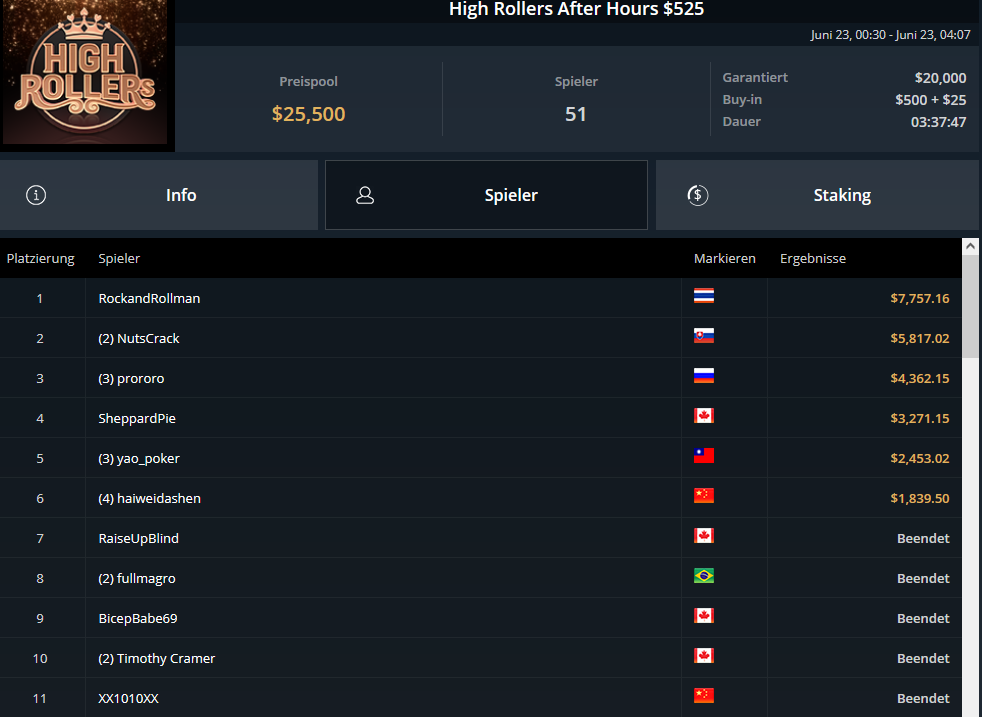Select the Spieler tab
This screenshot has width=982, height=717.
(x=486, y=195)
